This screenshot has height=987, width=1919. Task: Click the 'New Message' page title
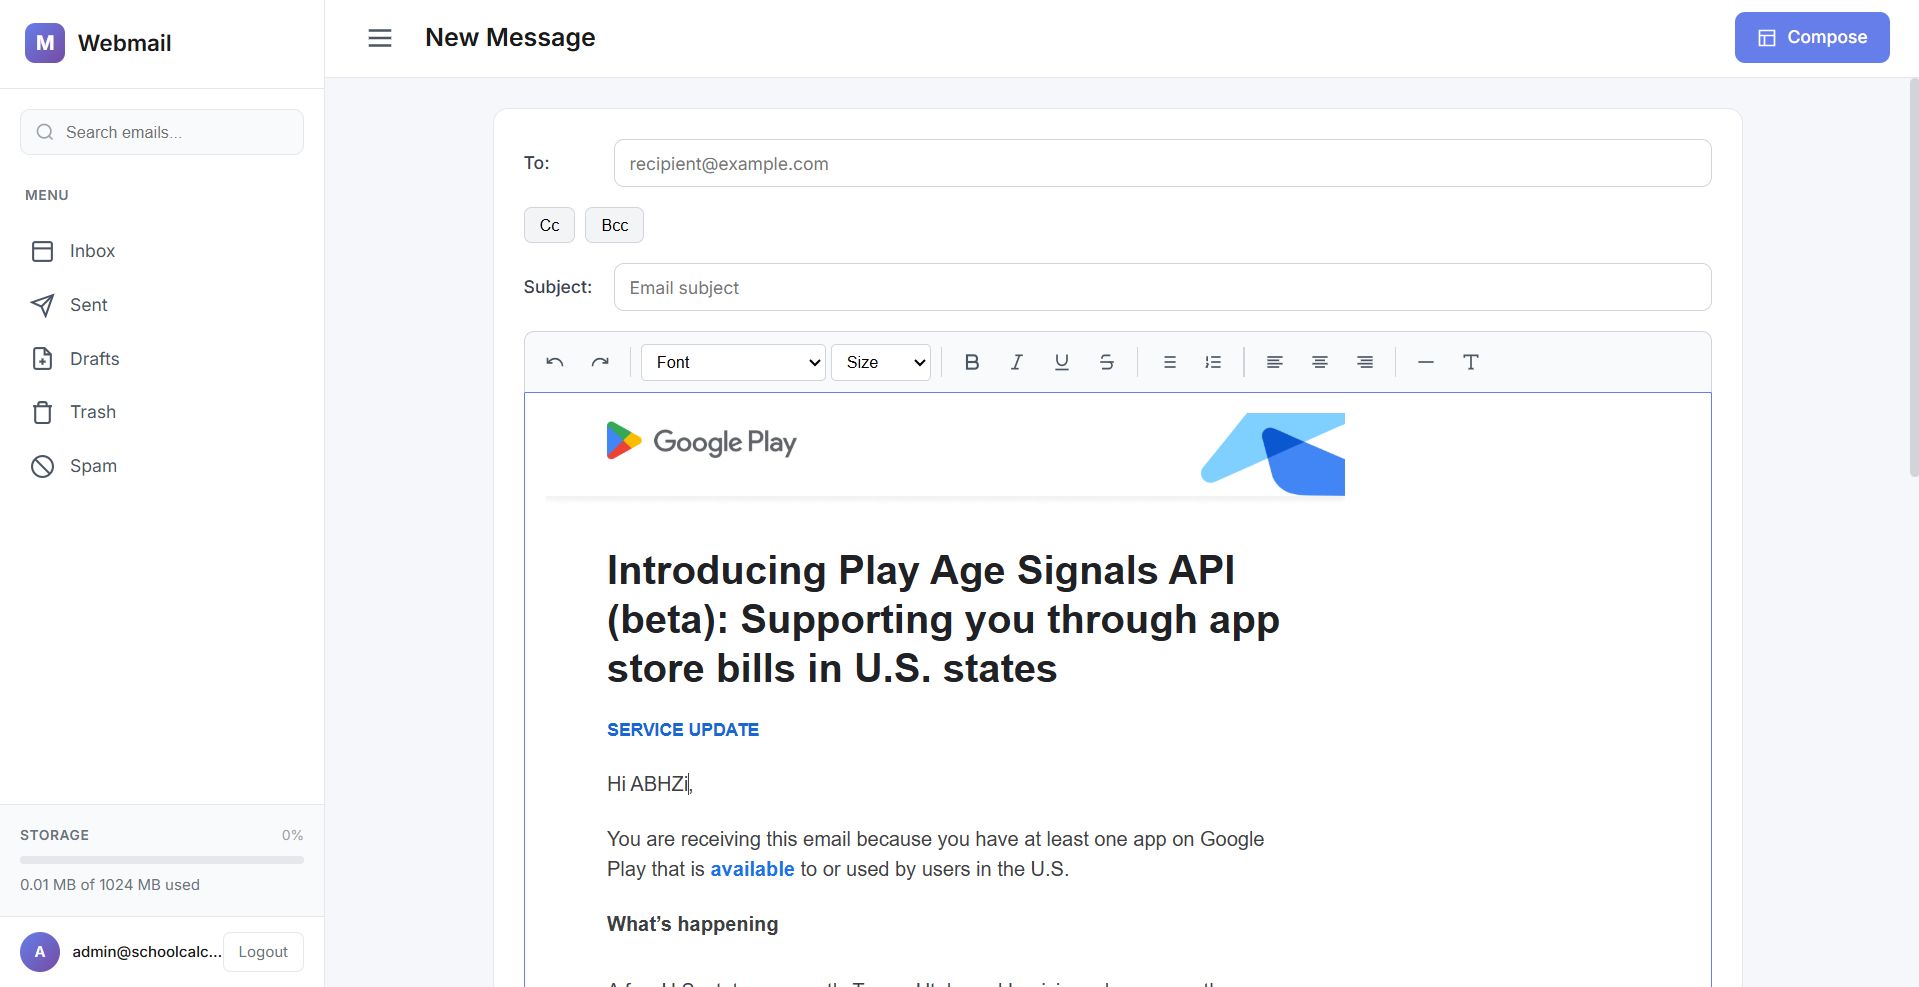pos(510,38)
